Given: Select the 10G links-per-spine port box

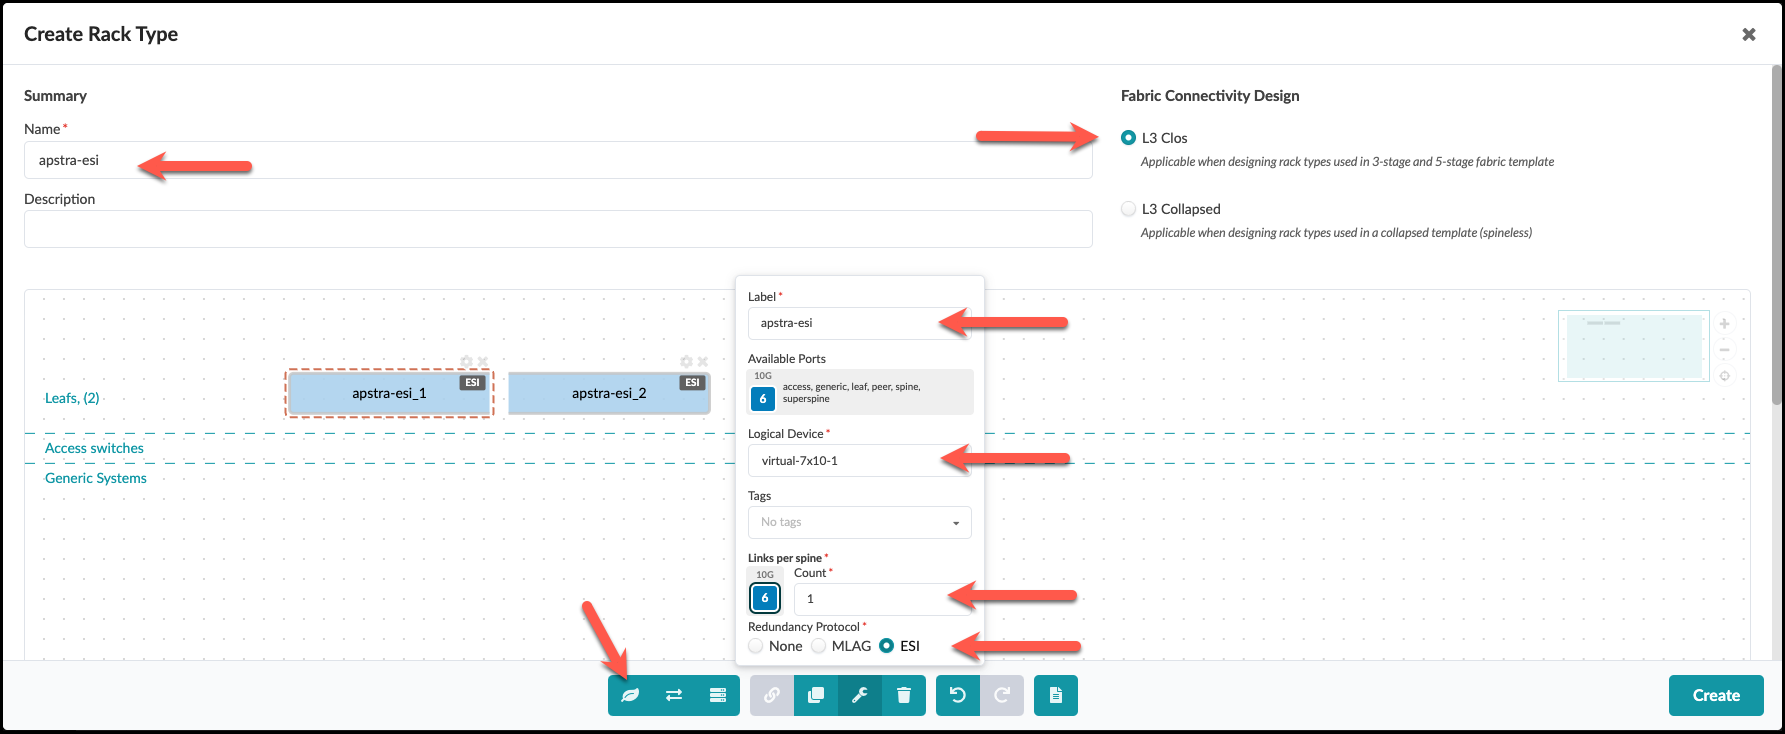Looking at the screenshot, I should tap(765, 598).
